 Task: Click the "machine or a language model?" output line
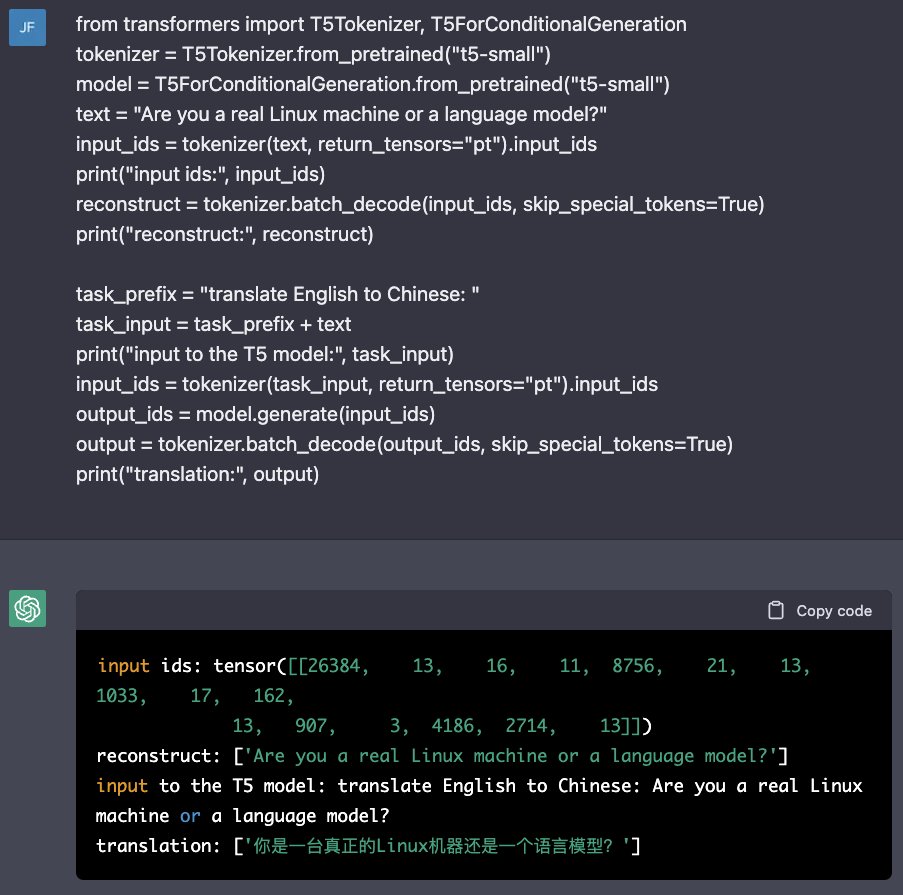pyautogui.click(x=242, y=816)
